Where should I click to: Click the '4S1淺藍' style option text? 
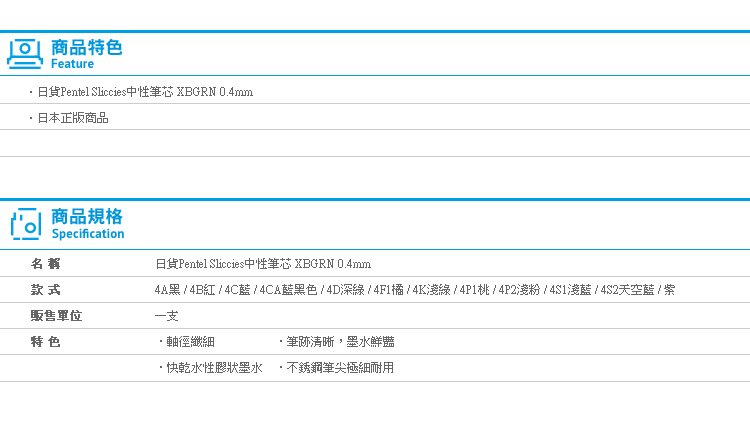point(570,290)
